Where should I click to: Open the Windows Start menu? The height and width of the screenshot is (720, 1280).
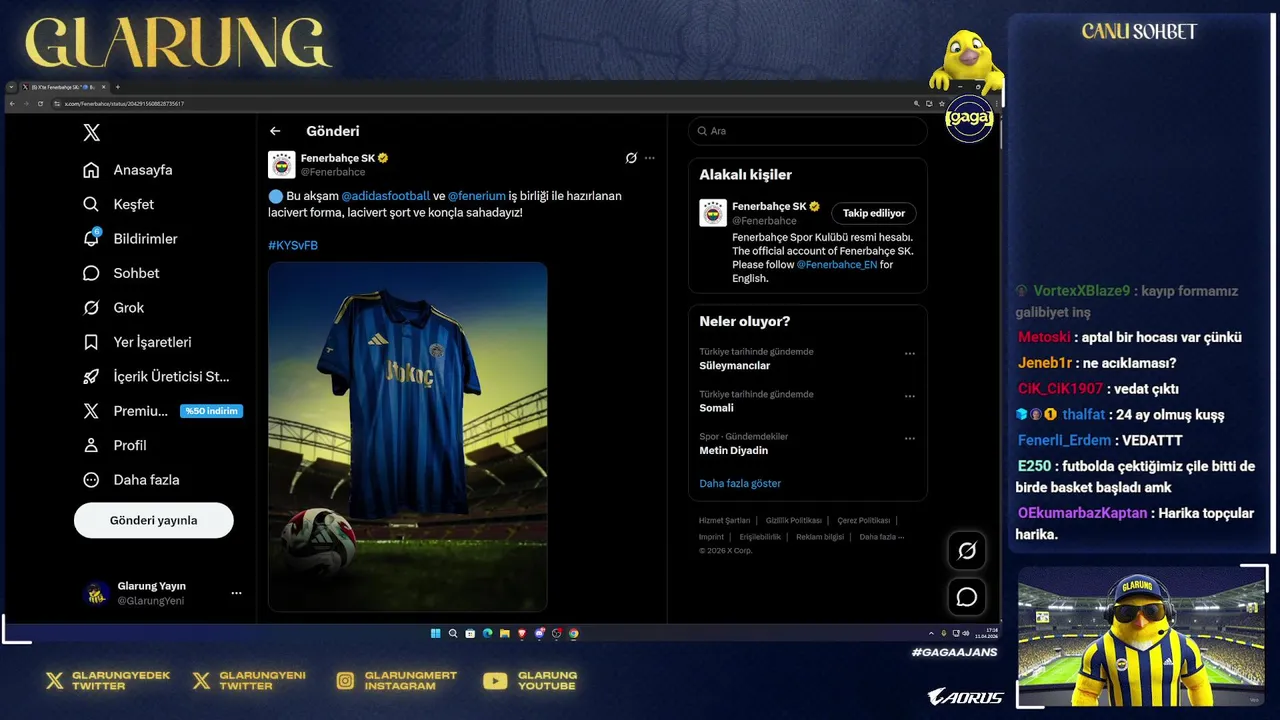tap(436, 633)
